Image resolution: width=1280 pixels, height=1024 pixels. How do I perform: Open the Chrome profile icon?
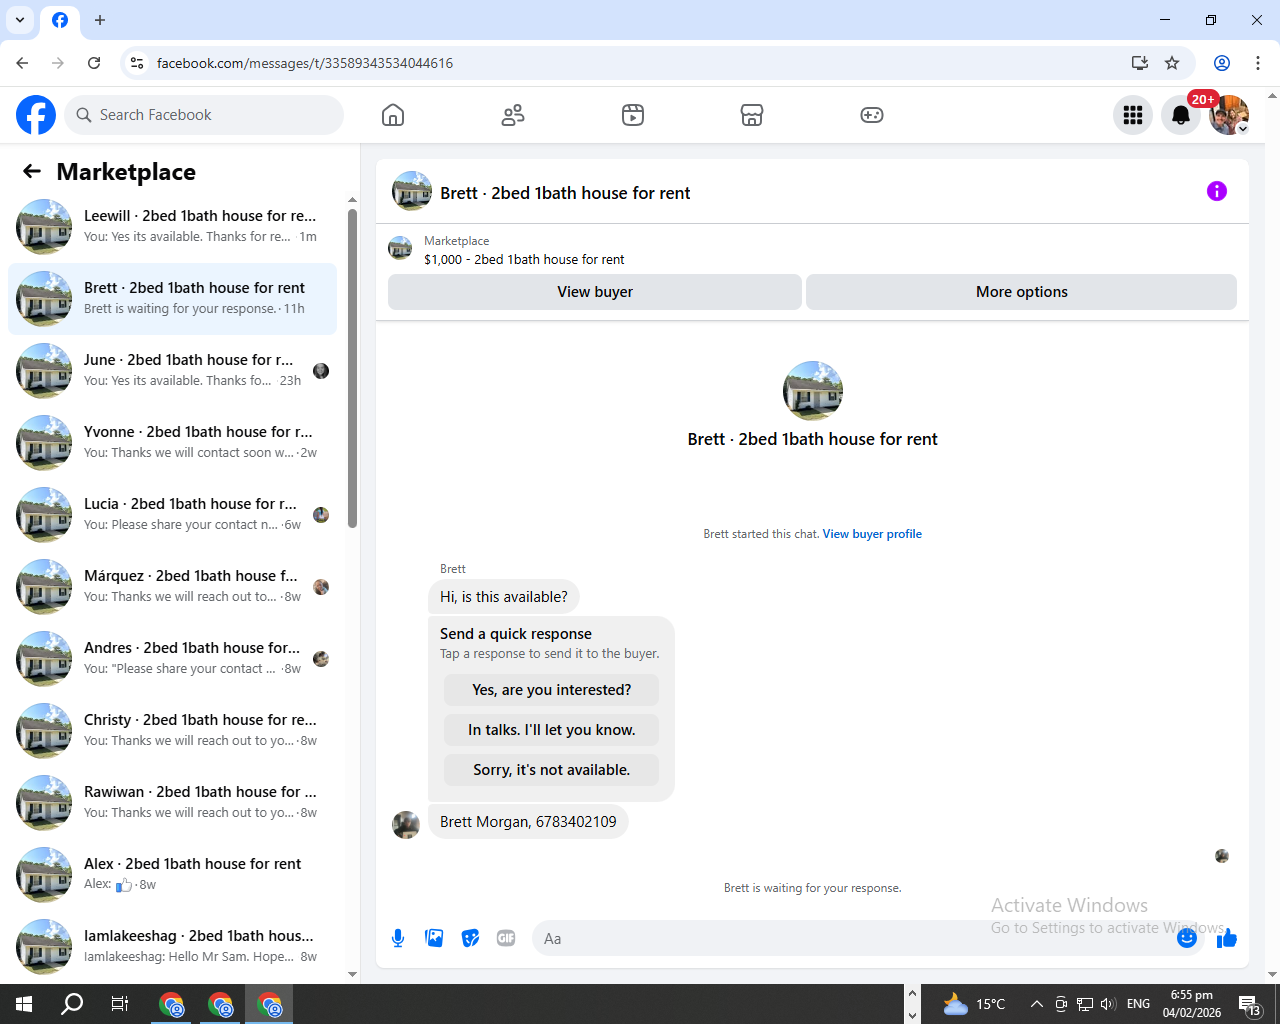[x=1222, y=63]
